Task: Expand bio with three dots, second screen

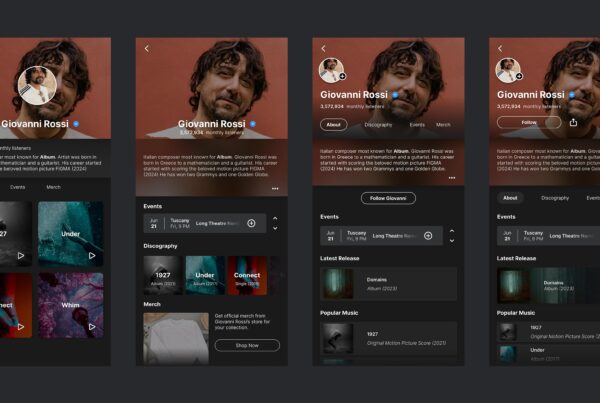Action: (x=274, y=188)
